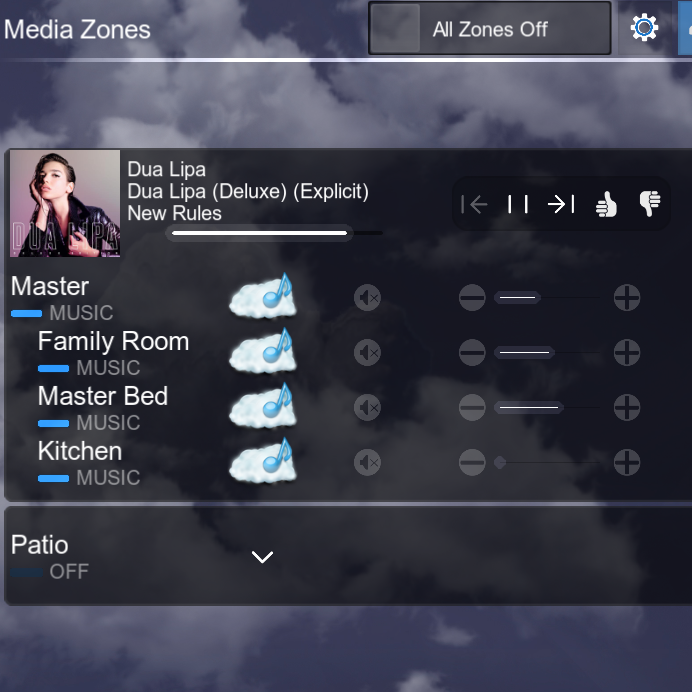Open the Family Room music source icon

pos(263,351)
